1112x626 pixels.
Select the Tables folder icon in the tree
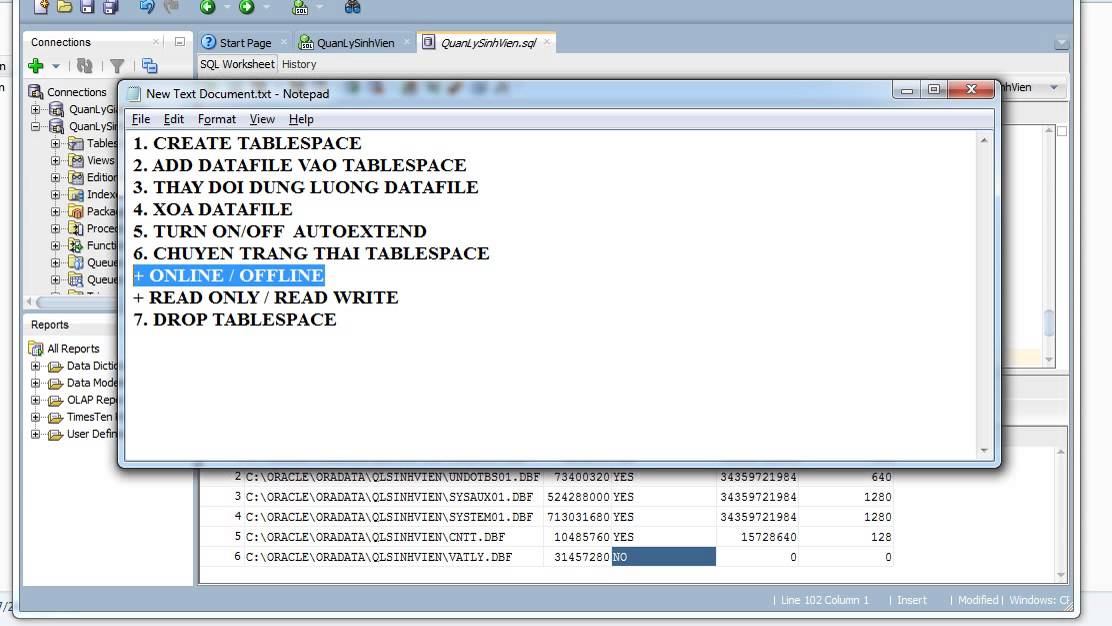coord(76,144)
